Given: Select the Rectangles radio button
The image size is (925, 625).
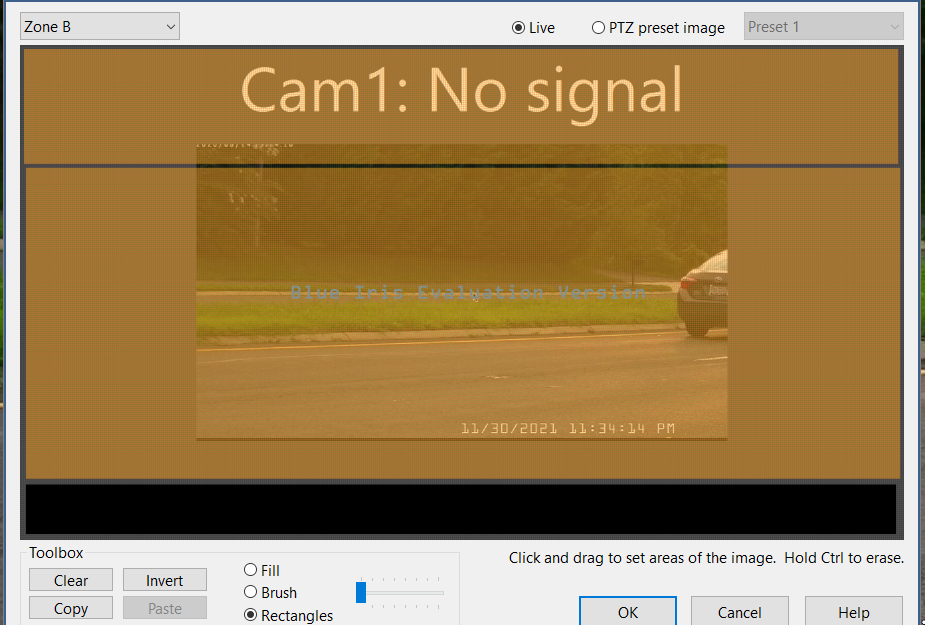Looking at the screenshot, I should pos(288,615).
